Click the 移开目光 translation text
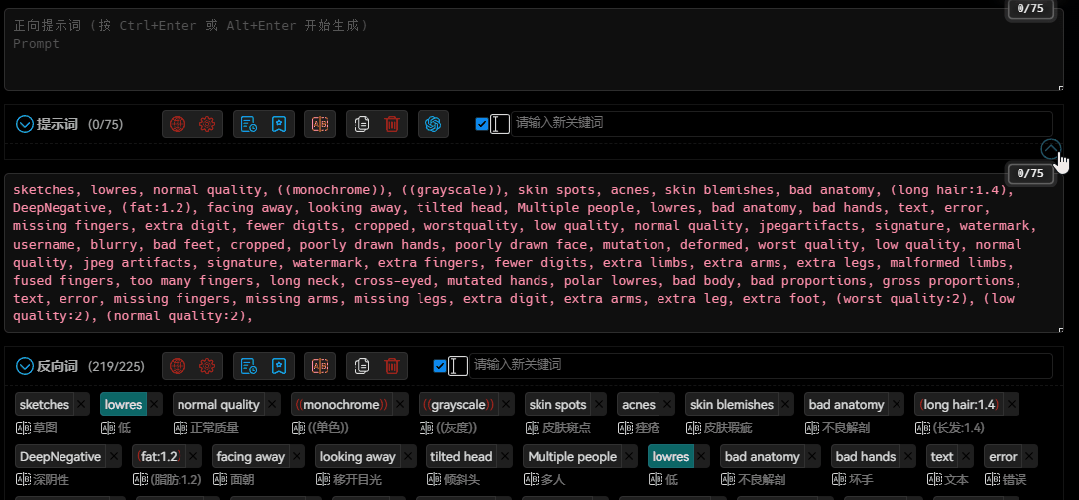 point(356,479)
